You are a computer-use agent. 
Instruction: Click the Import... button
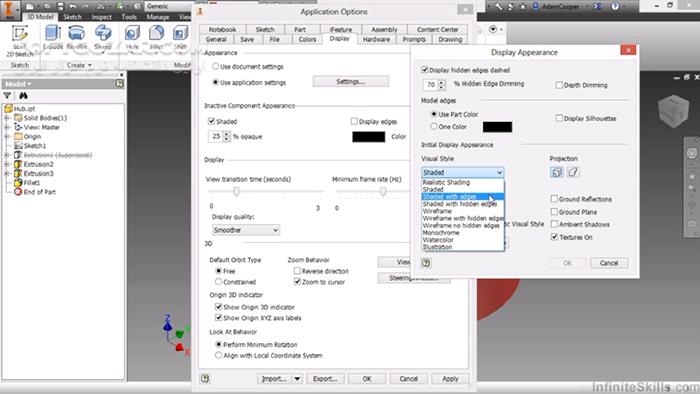click(x=274, y=379)
